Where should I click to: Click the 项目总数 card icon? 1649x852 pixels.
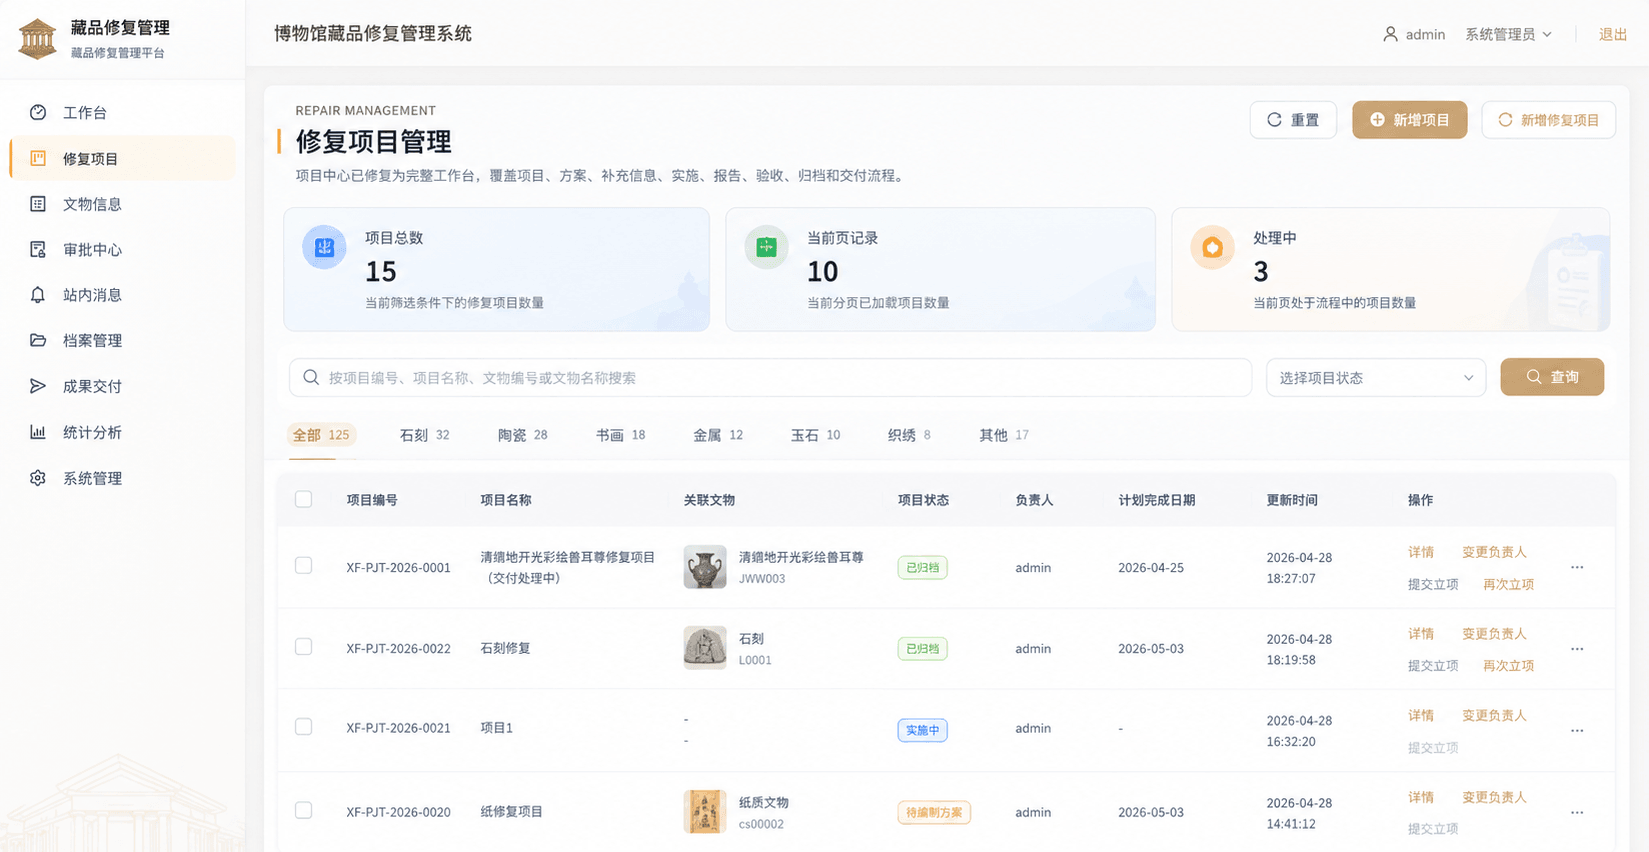click(x=324, y=247)
